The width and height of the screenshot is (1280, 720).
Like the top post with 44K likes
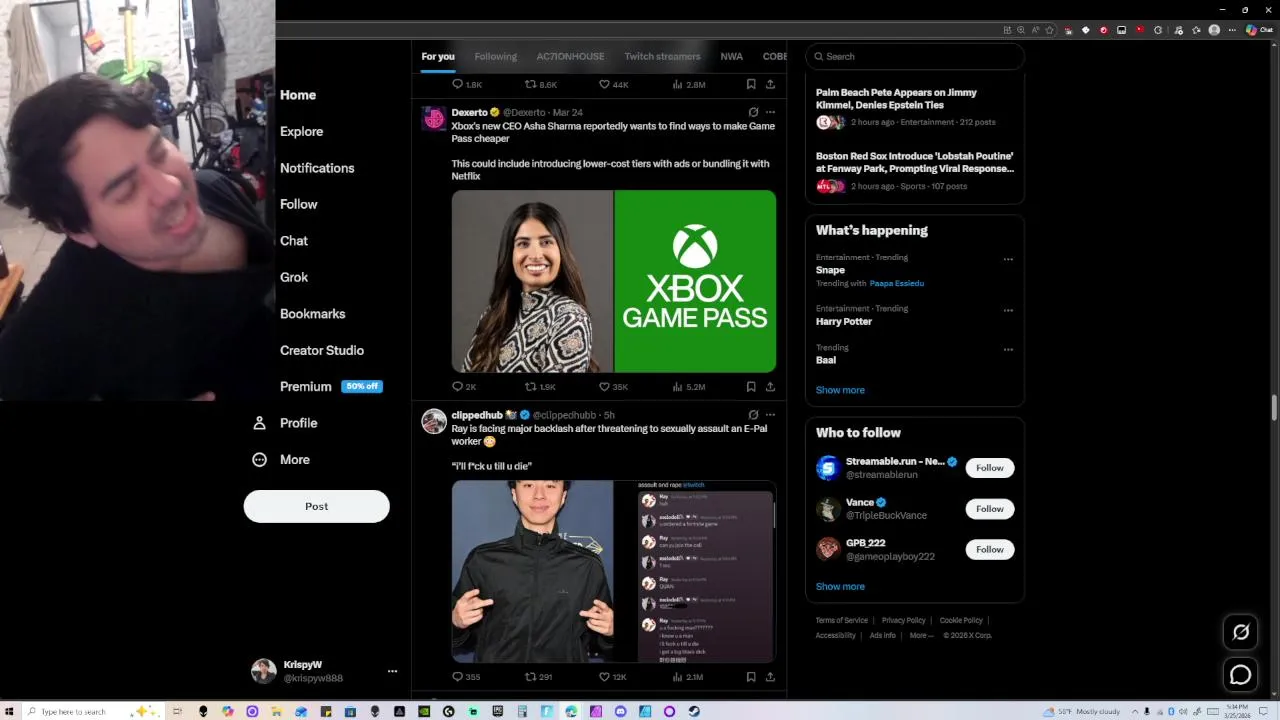(613, 85)
